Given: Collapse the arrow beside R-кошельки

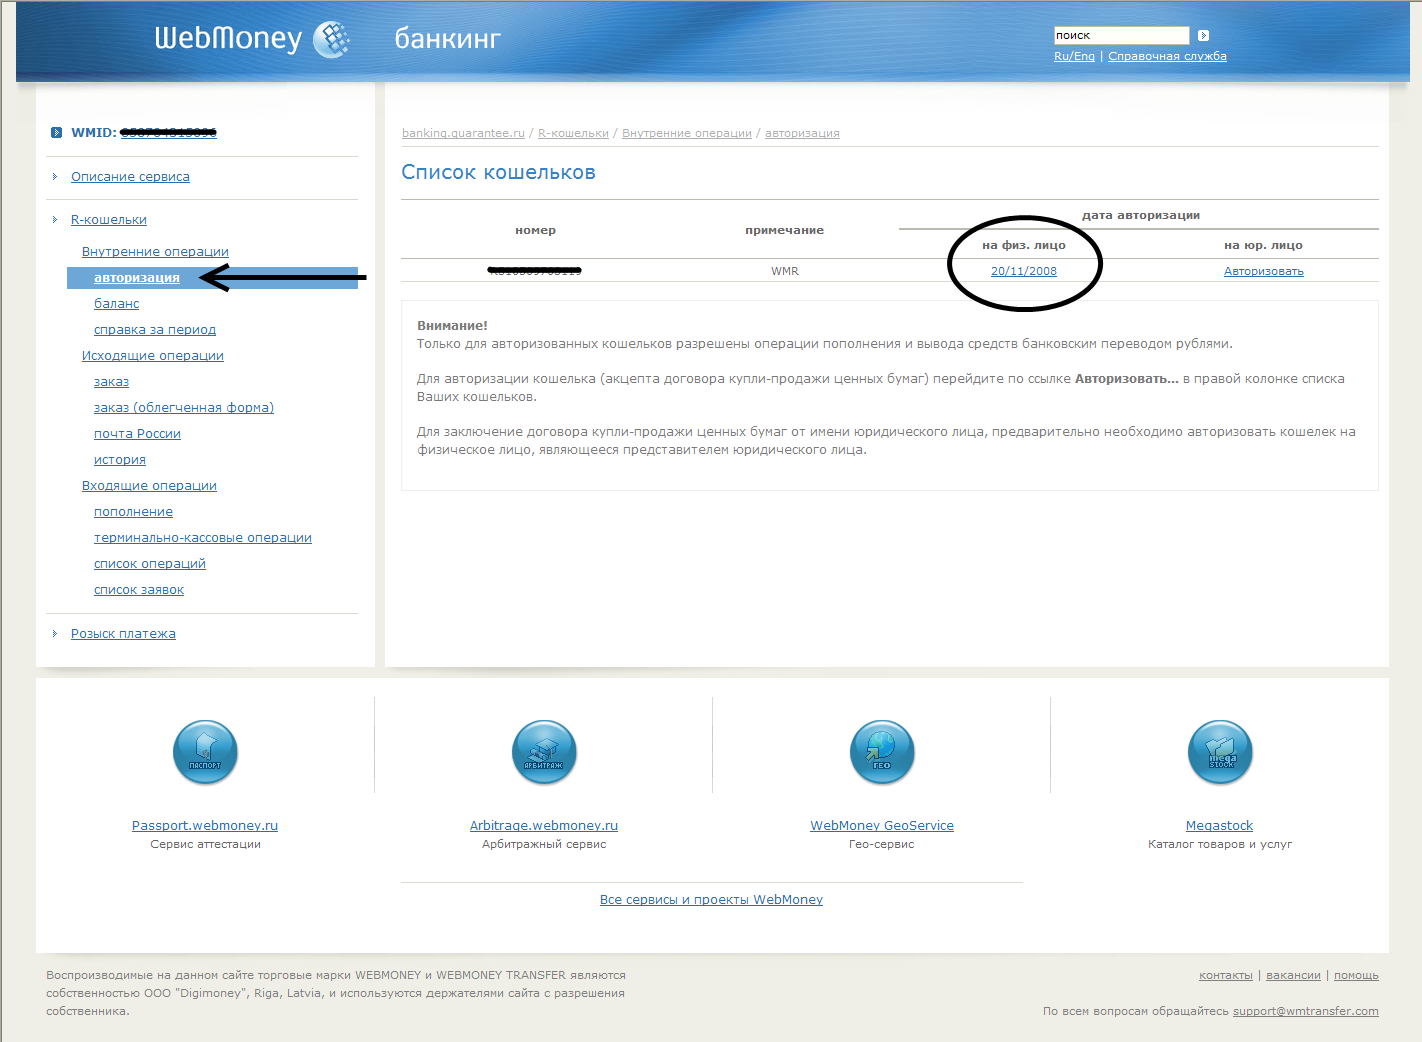Looking at the screenshot, I should [x=55, y=219].
